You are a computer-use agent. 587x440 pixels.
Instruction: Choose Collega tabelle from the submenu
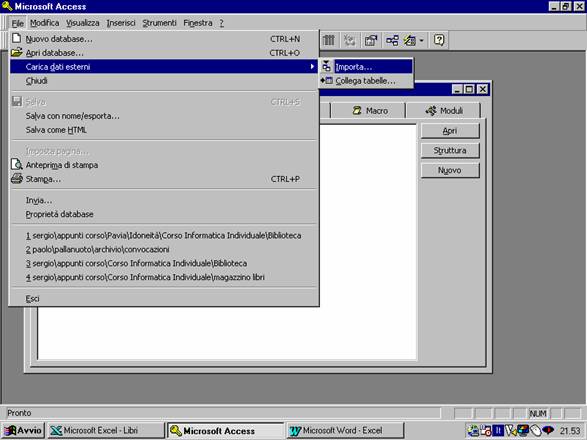[x=366, y=81]
